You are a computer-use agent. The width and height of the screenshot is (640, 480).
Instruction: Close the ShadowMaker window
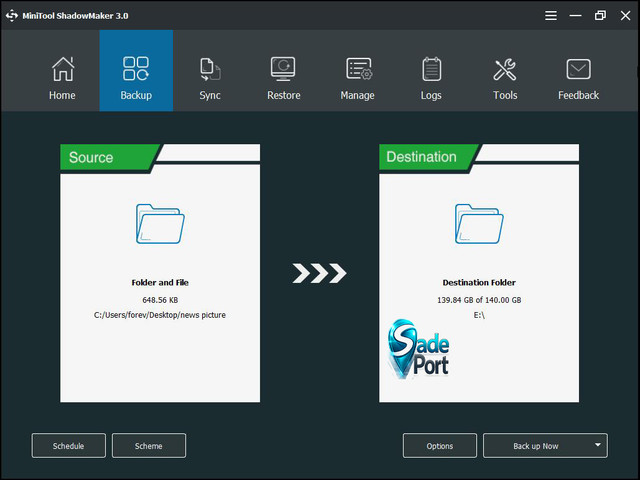tap(625, 16)
